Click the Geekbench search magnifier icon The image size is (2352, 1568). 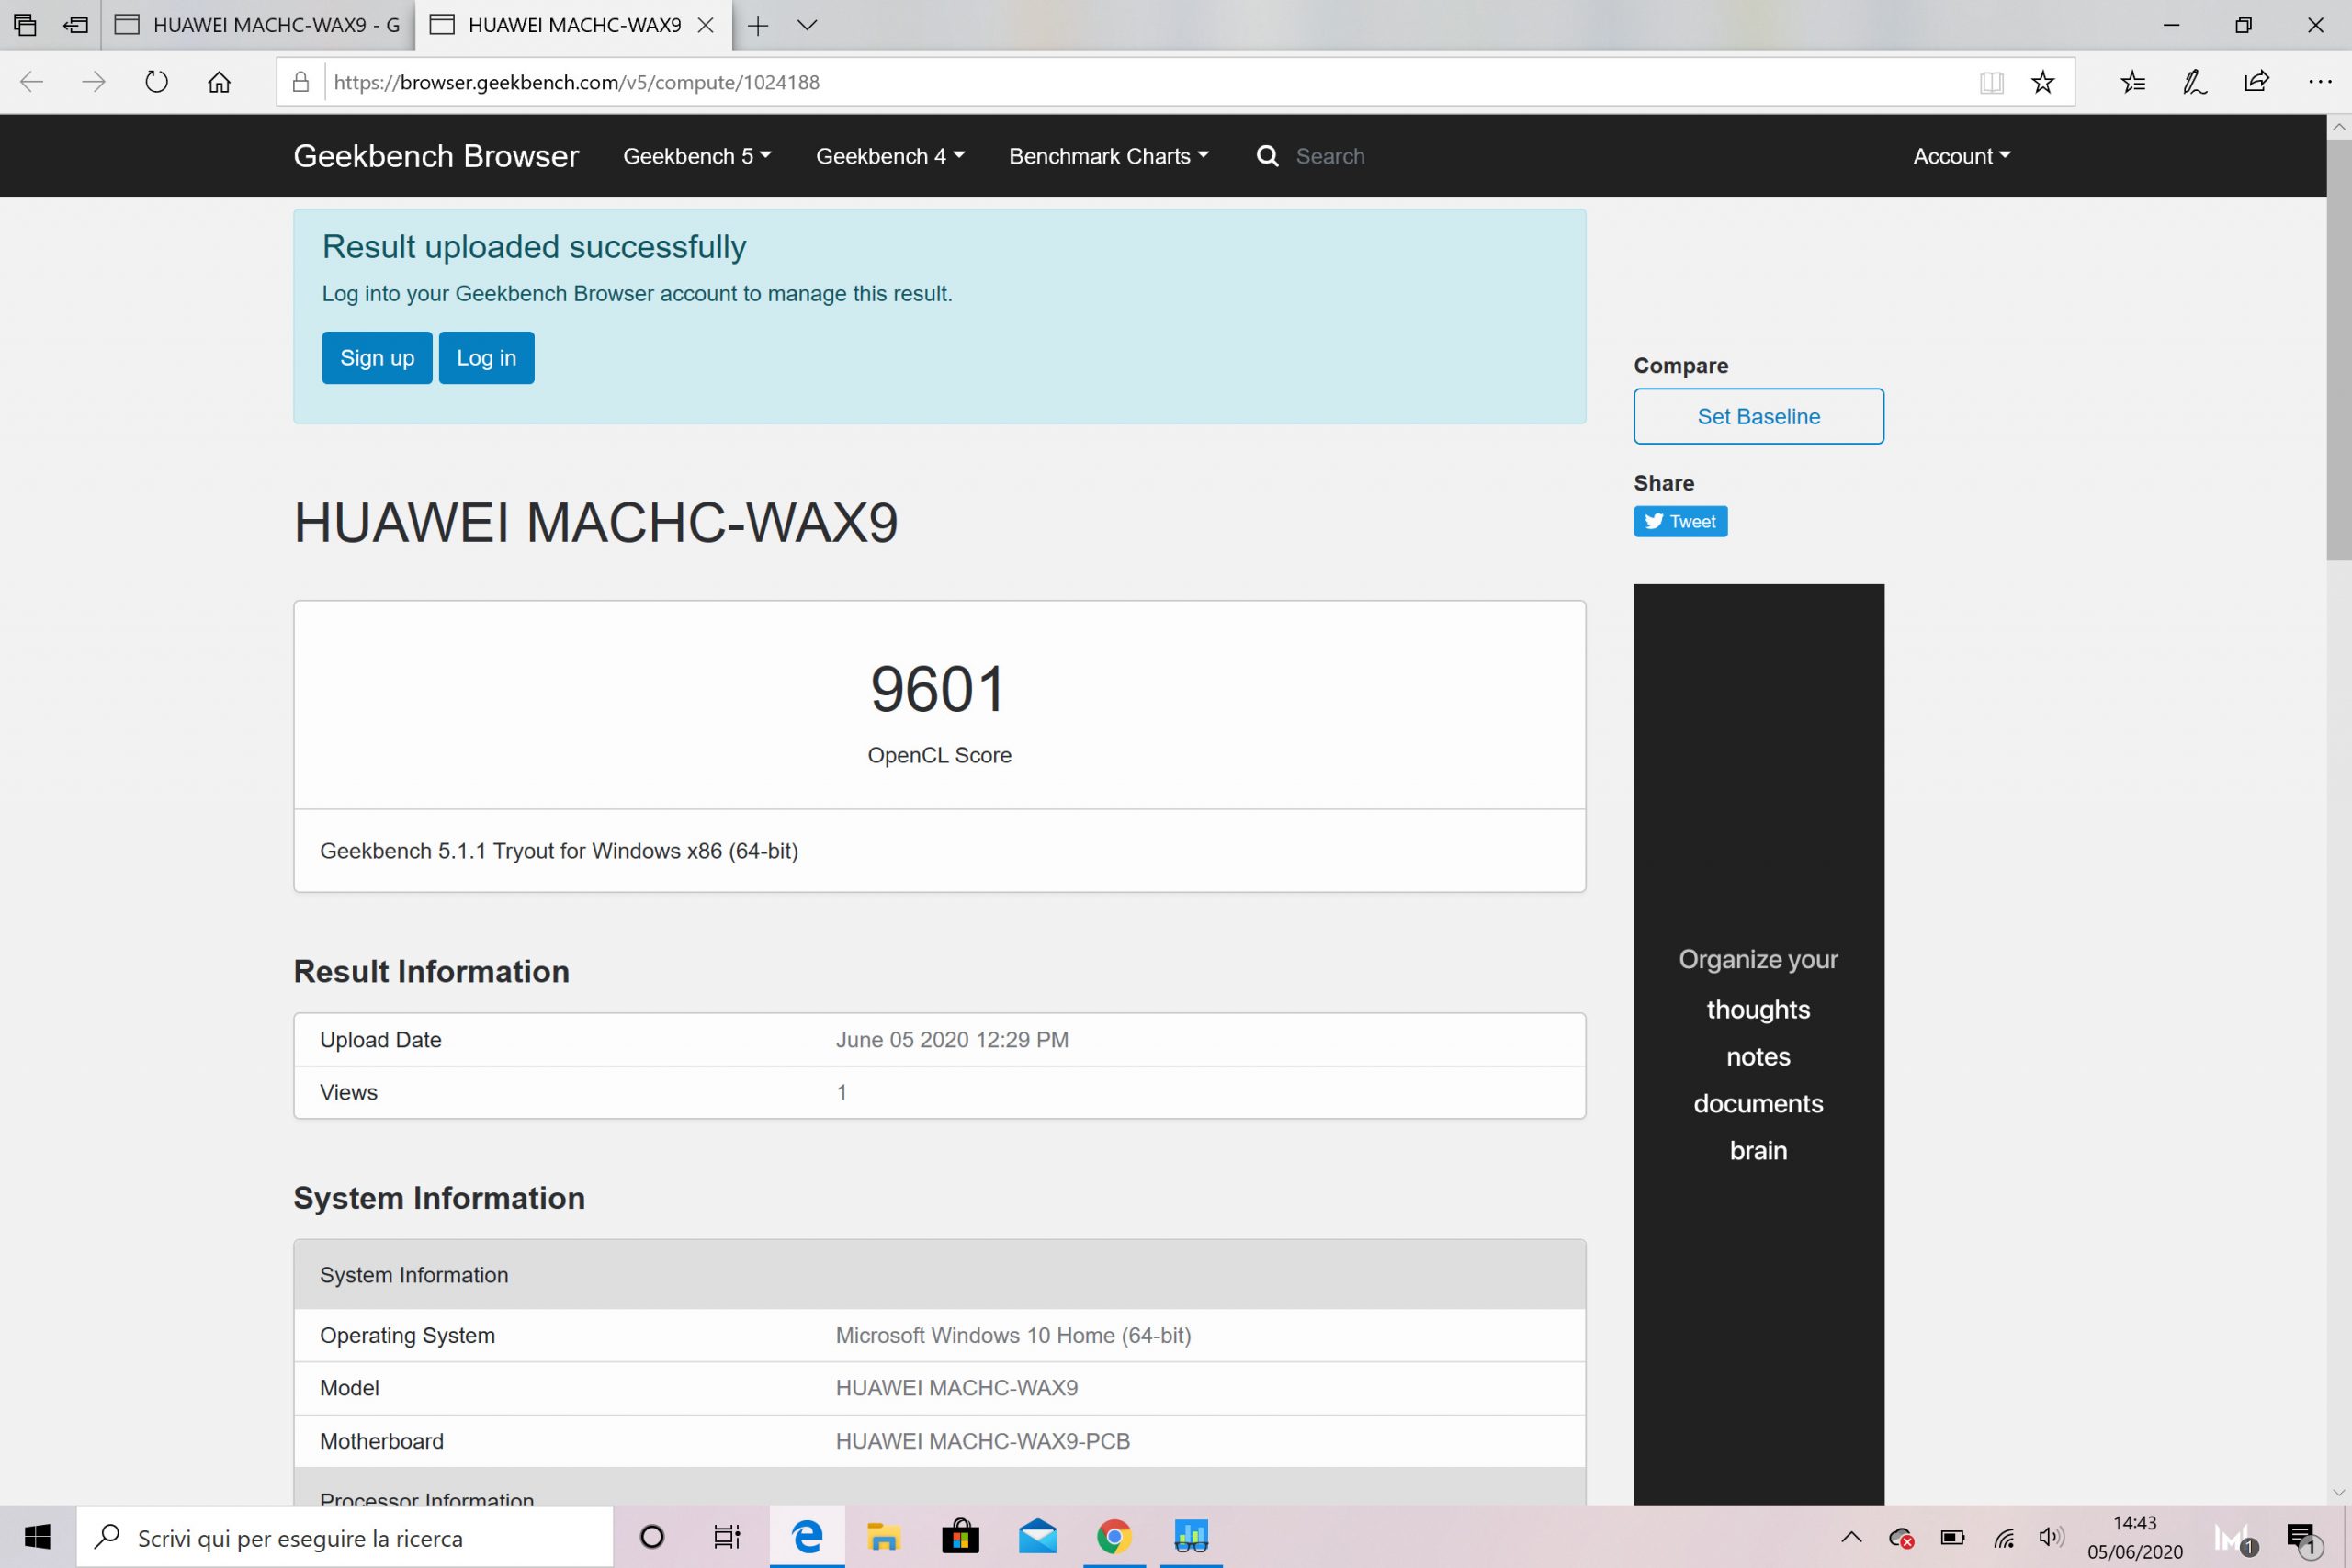[1267, 156]
